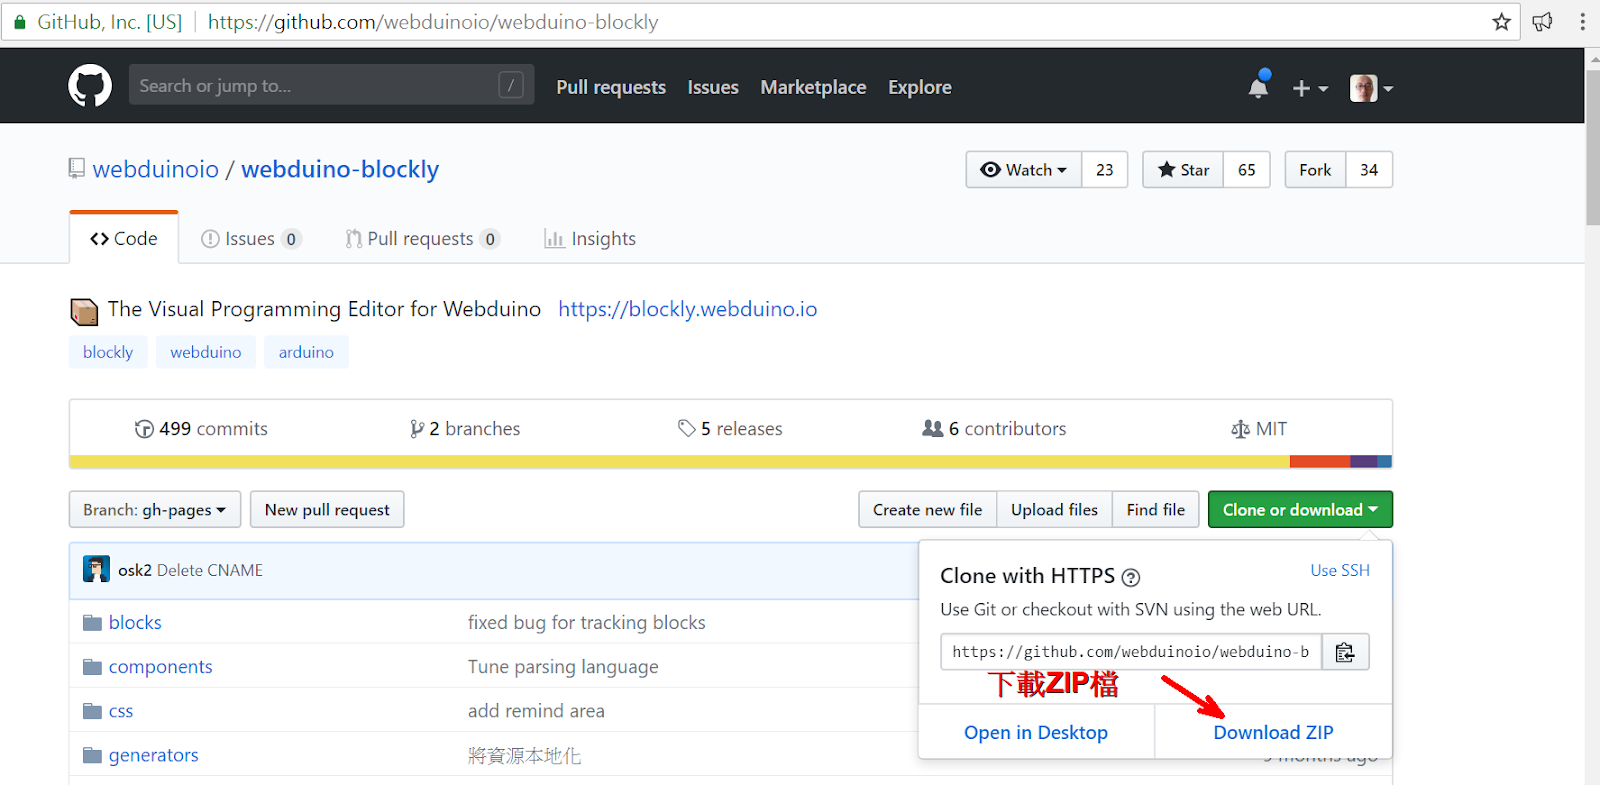Click the webduino topic tag
This screenshot has height=785, width=1600.
click(205, 352)
